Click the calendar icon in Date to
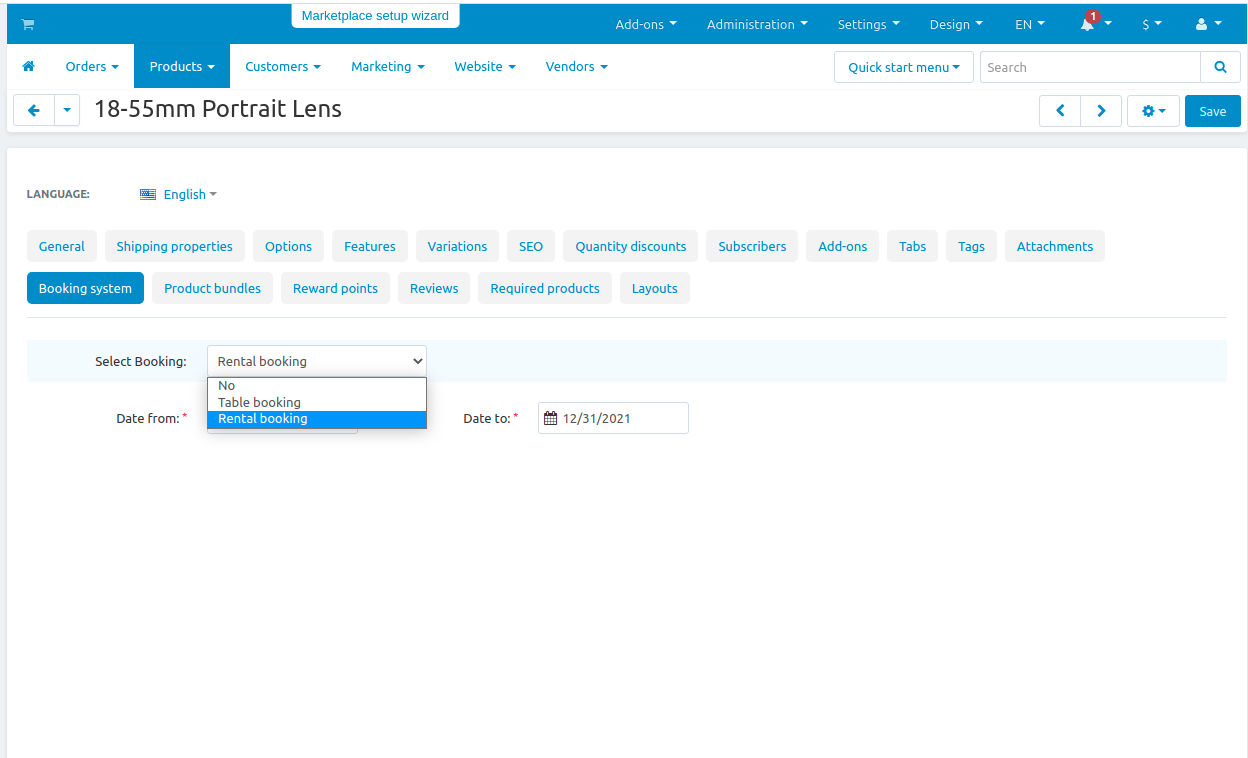 (x=550, y=419)
